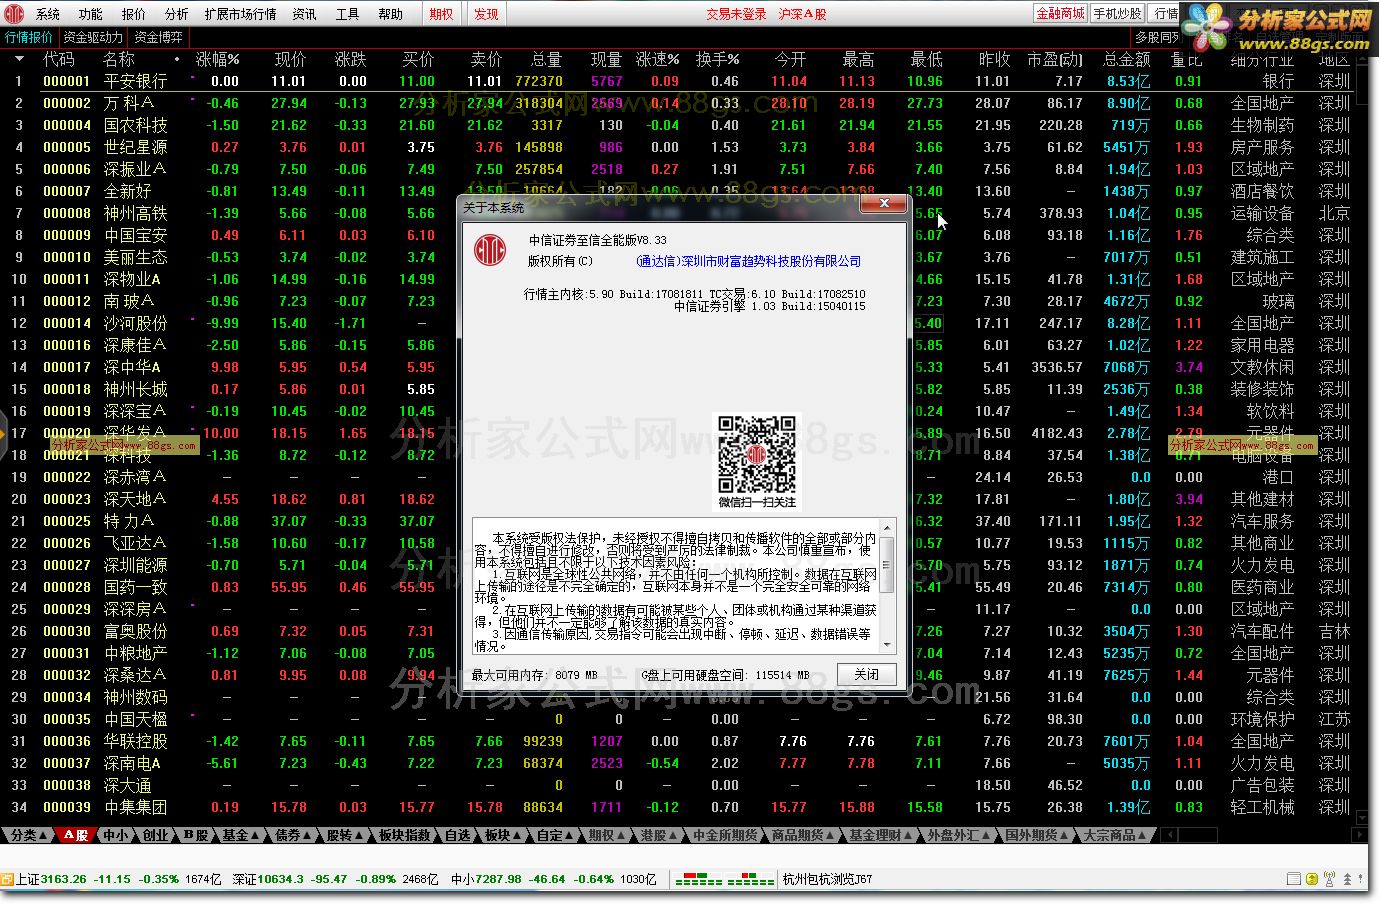Image resolution: width=1381 pixels, height=904 pixels.
Task: Select the 创业 bottom tab
Action: [155, 835]
